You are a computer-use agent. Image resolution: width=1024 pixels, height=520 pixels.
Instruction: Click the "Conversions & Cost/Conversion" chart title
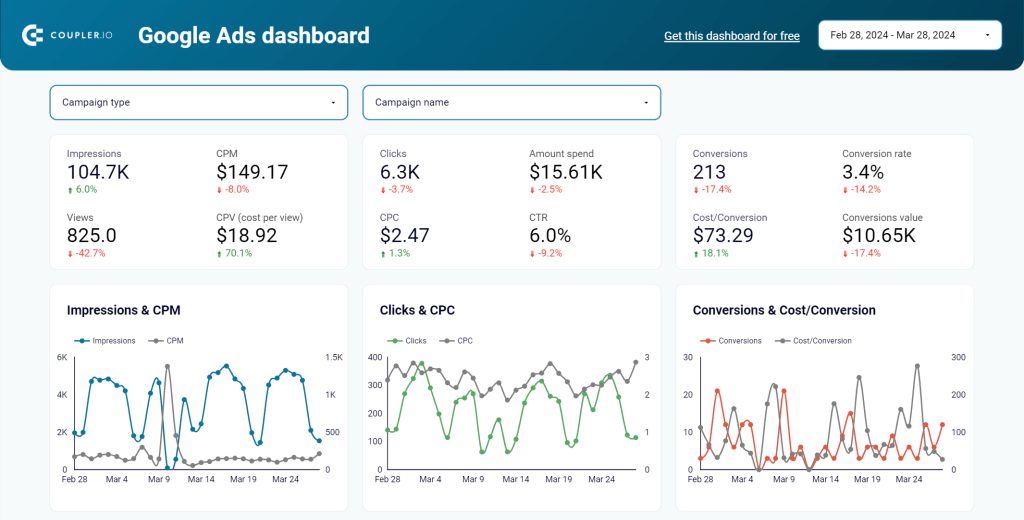point(784,310)
